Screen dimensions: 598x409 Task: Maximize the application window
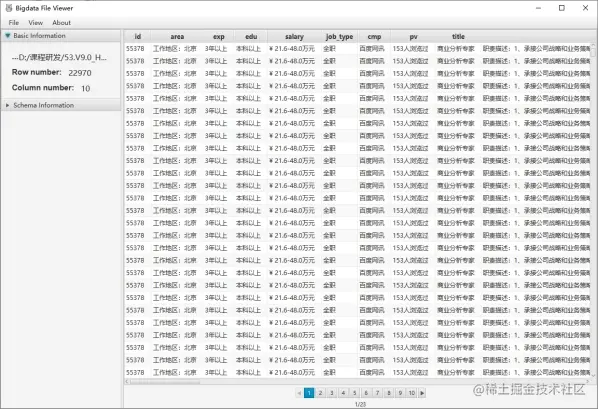coord(562,8)
